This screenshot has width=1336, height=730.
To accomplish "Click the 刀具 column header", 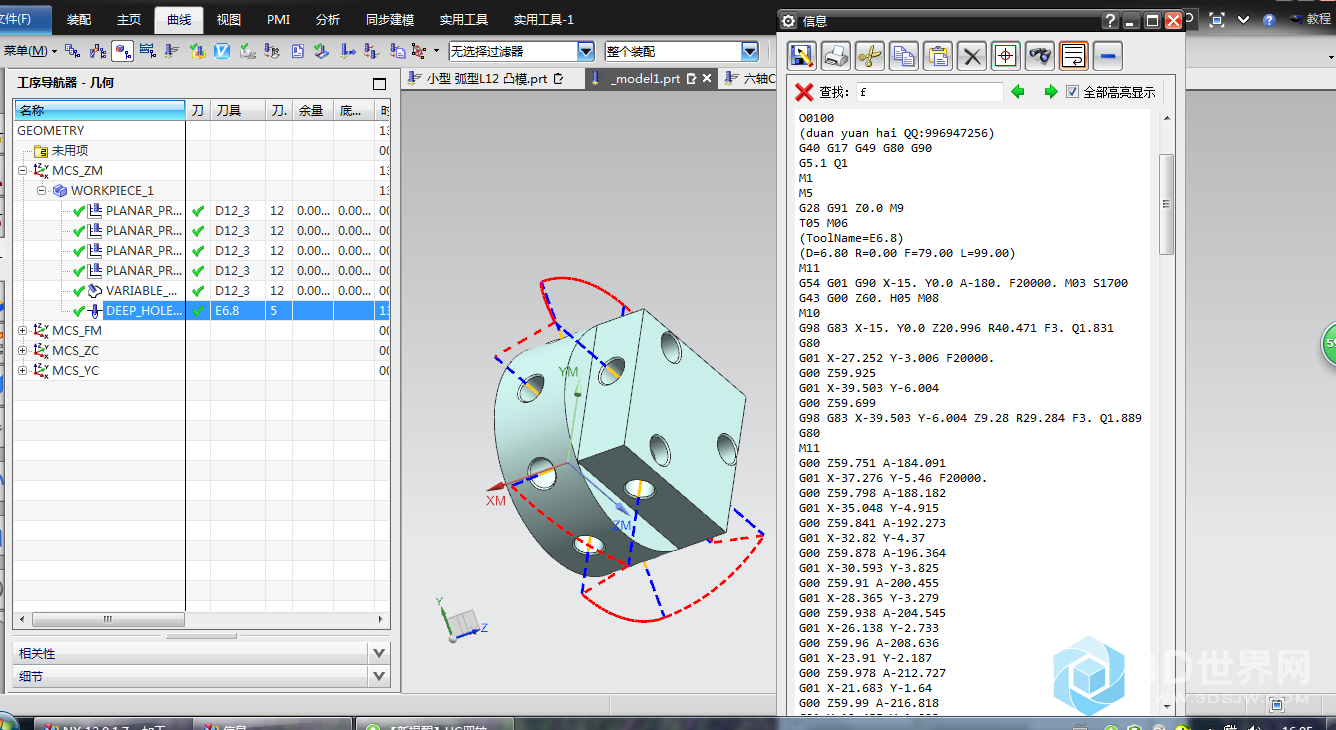I will (237, 110).
